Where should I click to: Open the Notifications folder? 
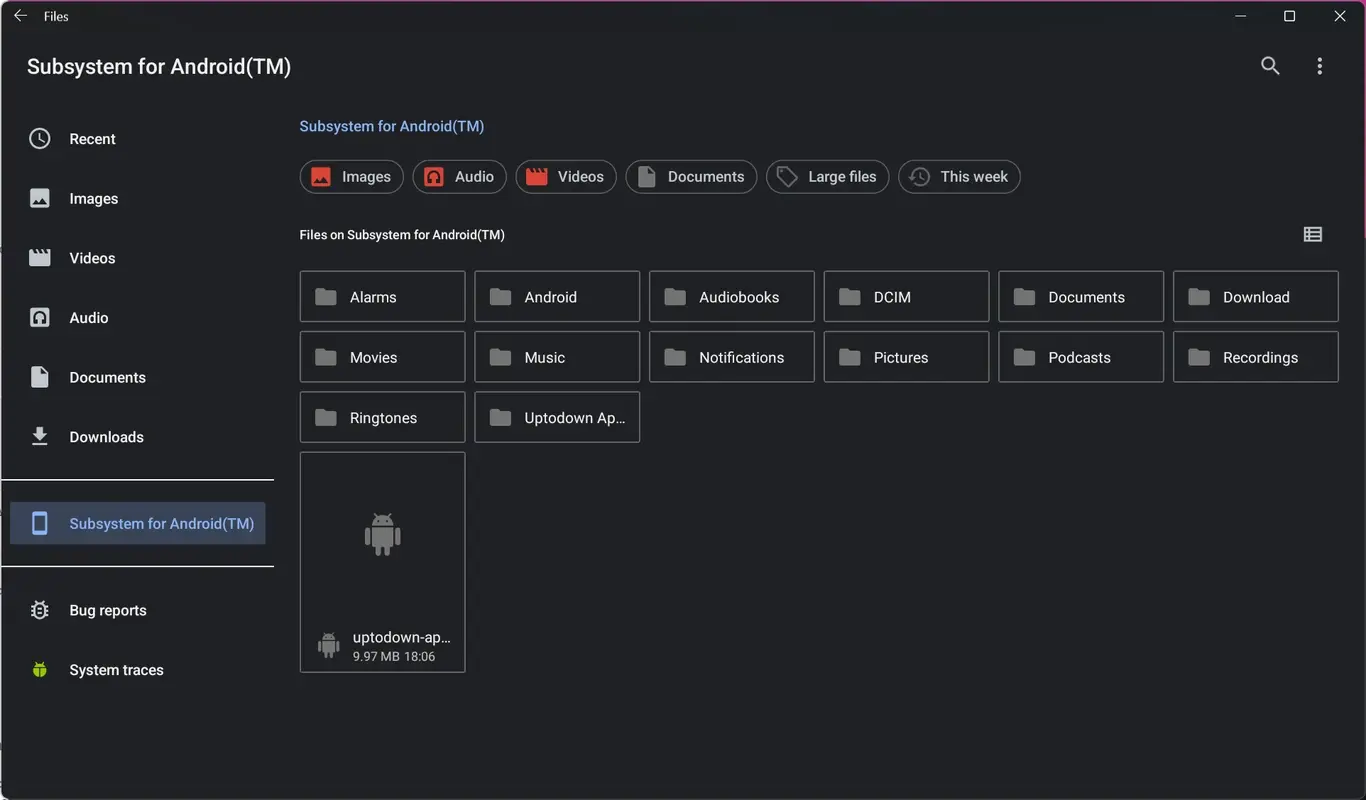[731, 356]
